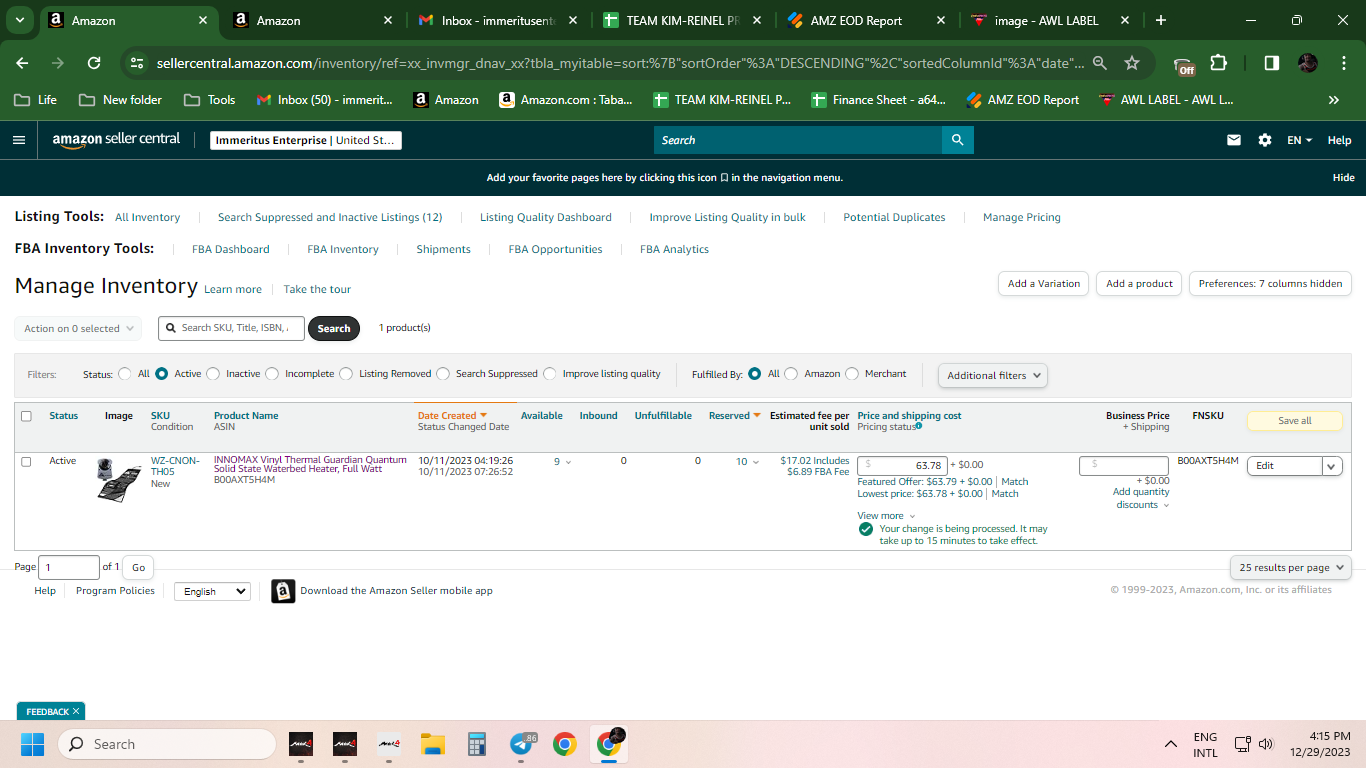Open File Explorer from taskbar
The image size is (1366, 768).
[x=432, y=744]
